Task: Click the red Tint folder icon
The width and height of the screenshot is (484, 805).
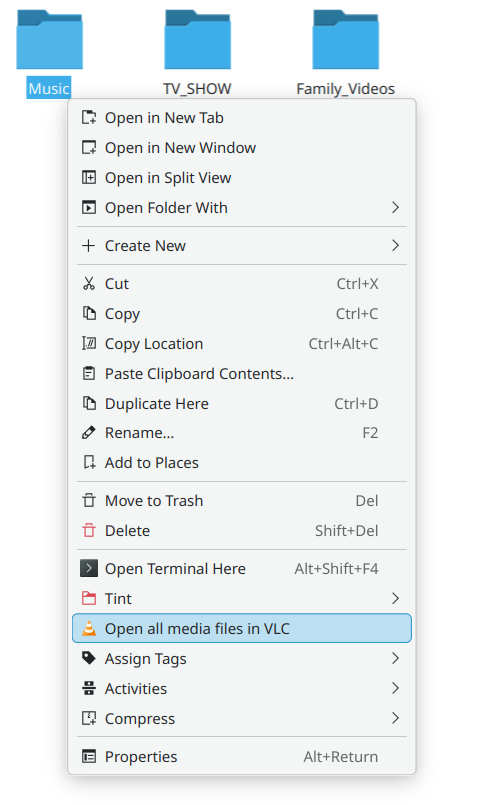Action: click(89, 598)
